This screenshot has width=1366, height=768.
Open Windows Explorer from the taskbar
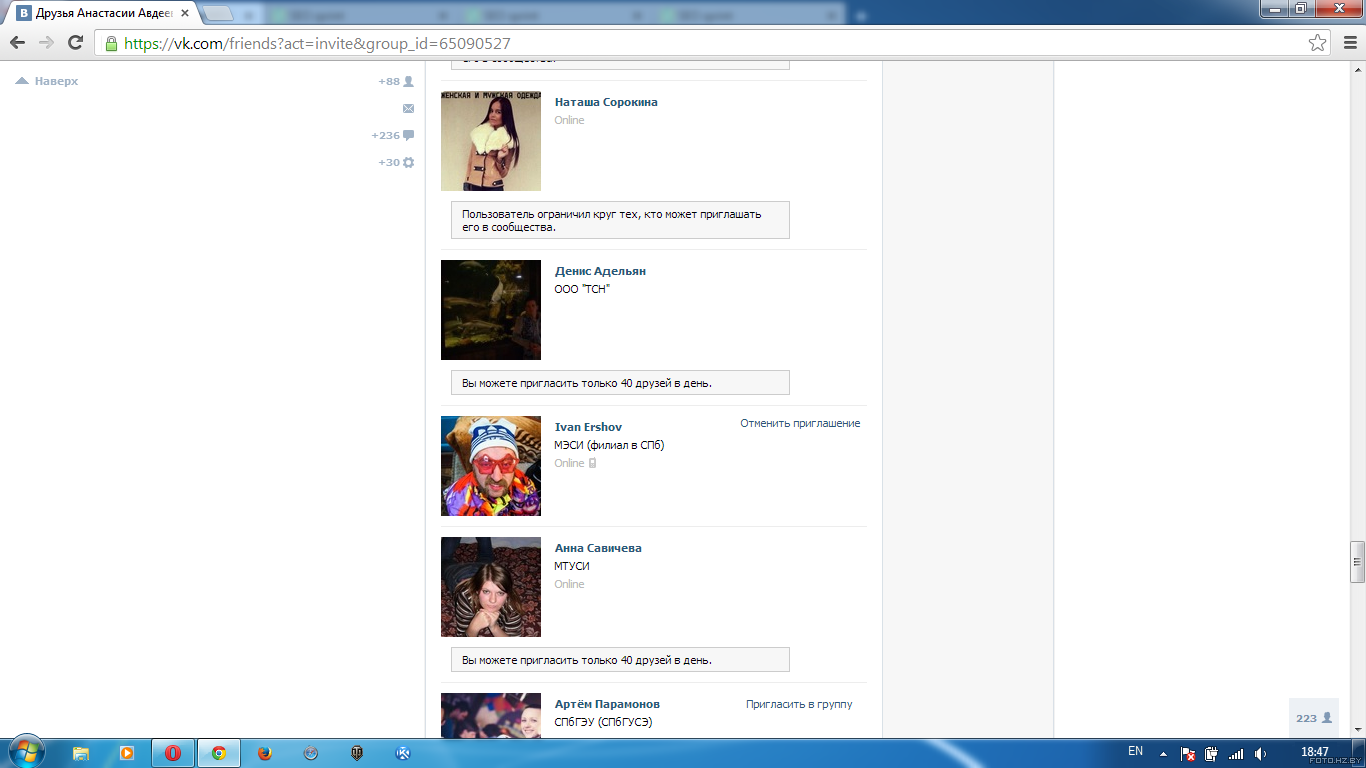point(81,753)
